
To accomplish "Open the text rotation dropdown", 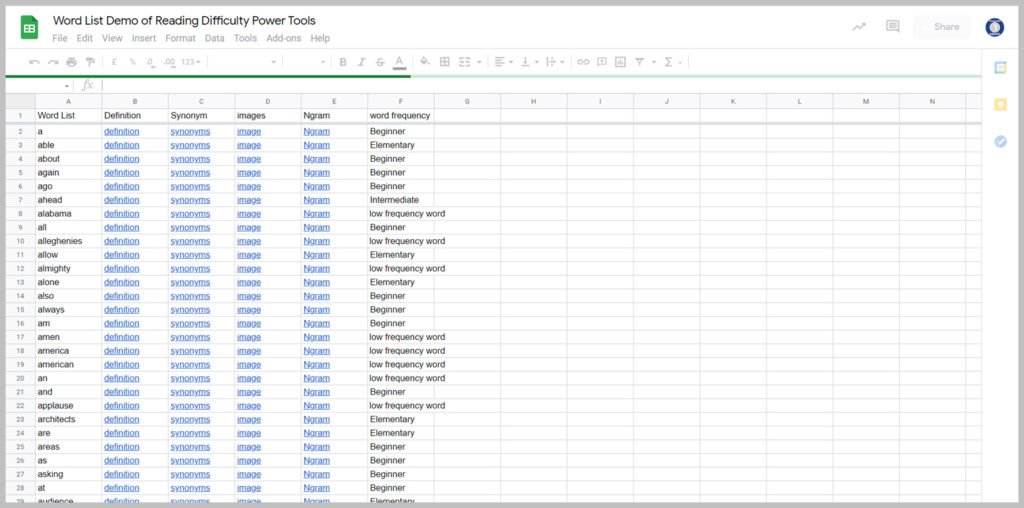I will pos(555,62).
